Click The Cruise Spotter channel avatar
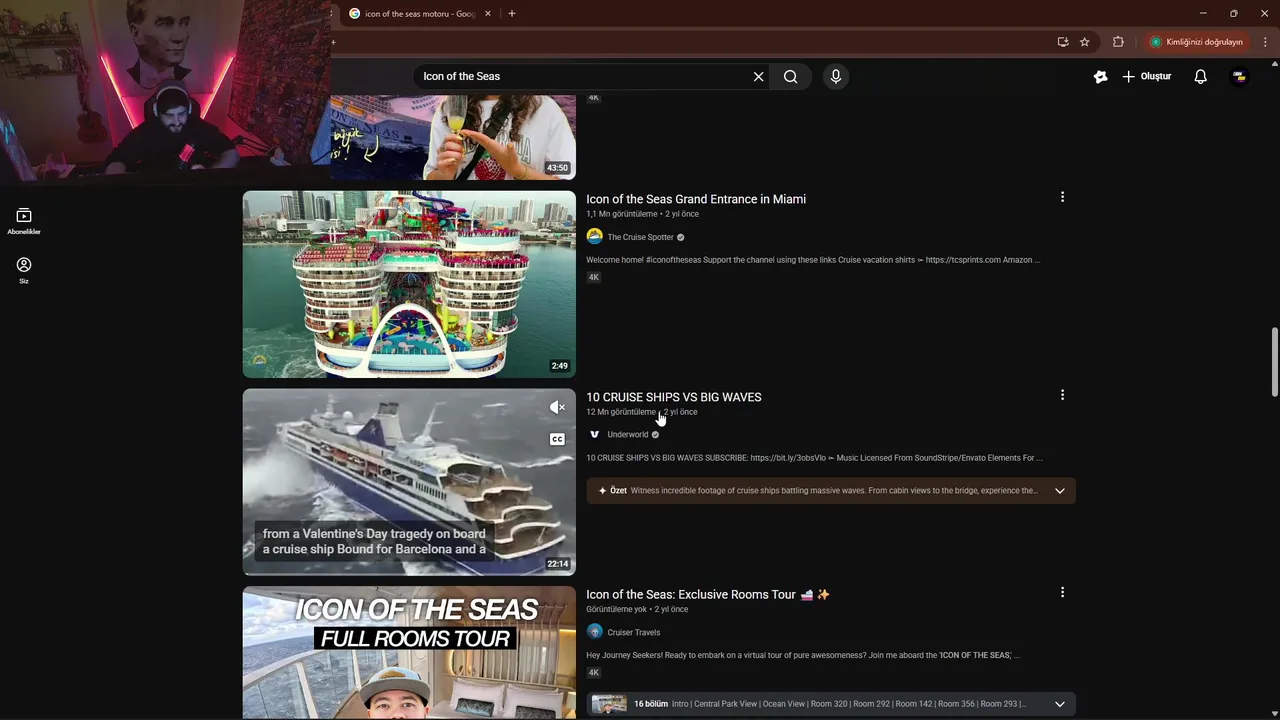Viewport: 1280px width, 720px height. [x=595, y=237]
